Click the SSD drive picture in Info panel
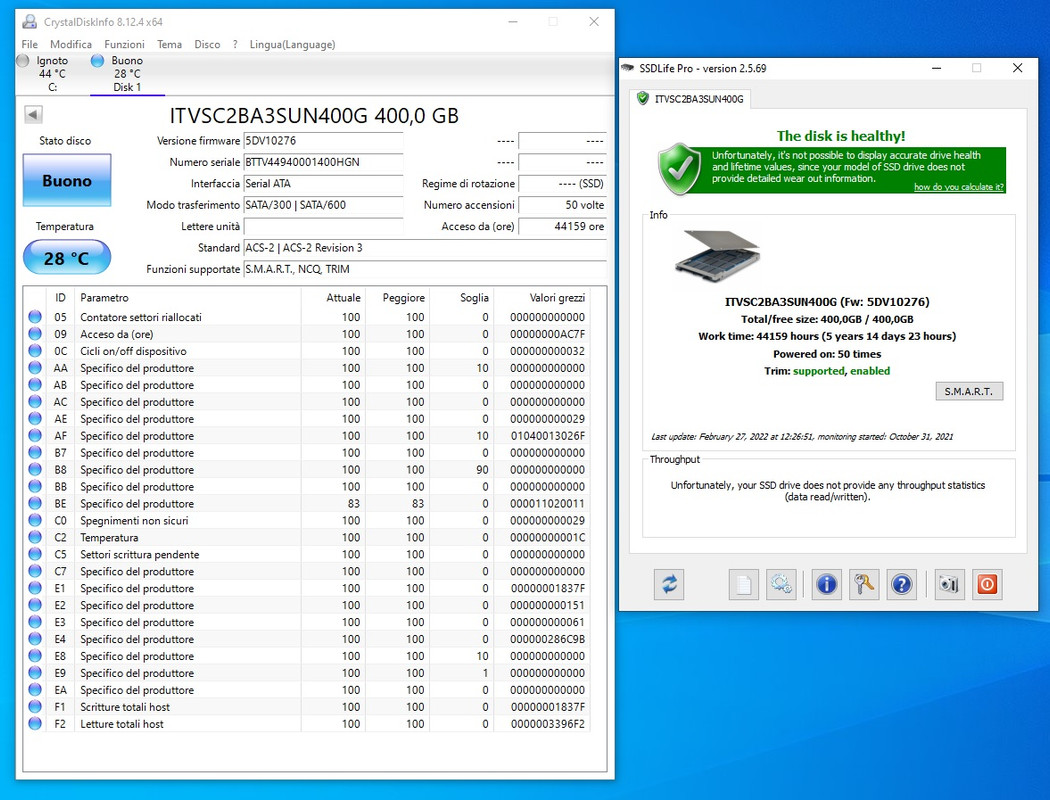 pyautogui.click(x=717, y=255)
